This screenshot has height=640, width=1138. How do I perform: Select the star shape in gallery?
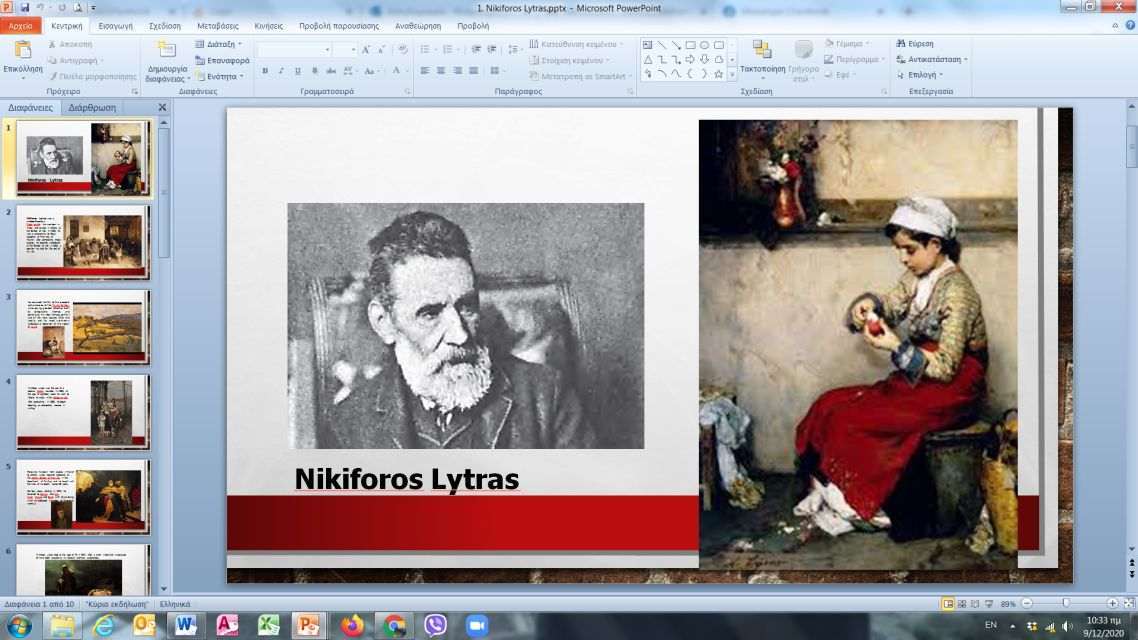pyautogui.click(x=719, y=74)
